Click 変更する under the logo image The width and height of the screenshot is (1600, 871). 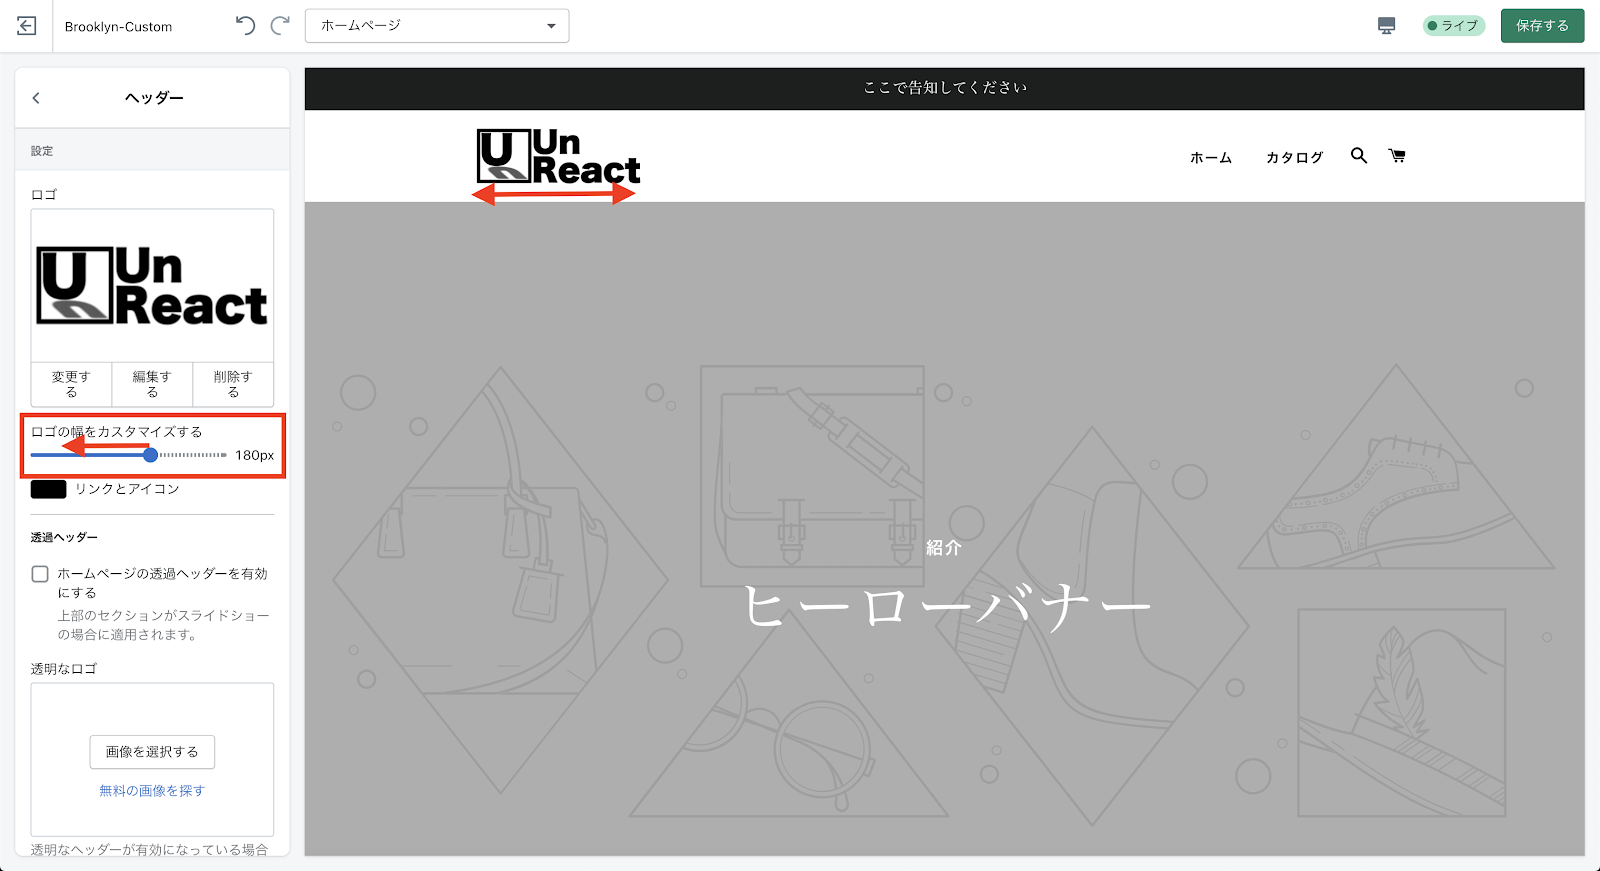[x=71, y=384]
